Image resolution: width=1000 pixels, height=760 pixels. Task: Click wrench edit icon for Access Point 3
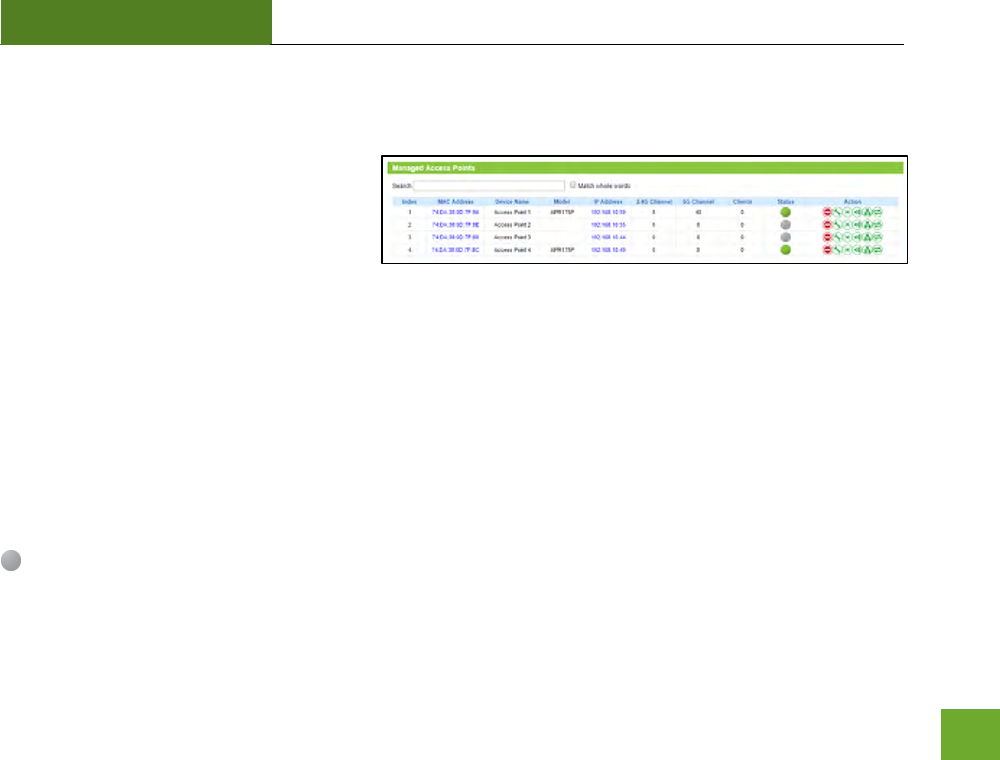click(x=837, y=237)
